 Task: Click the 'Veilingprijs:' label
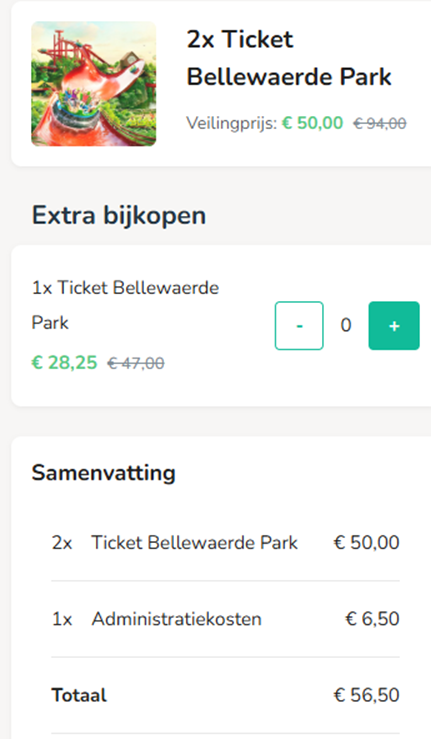click(232, 123)
